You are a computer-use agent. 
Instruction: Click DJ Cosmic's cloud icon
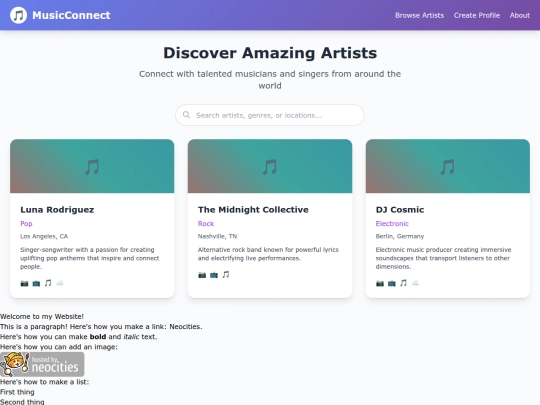[x=415, y=283]
